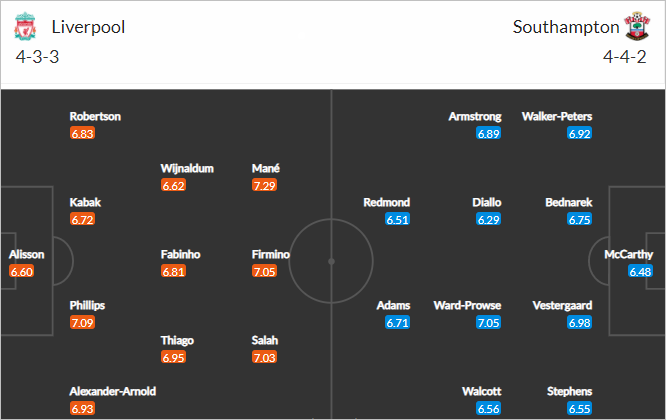Open player Firmino on the pitch
The width and height of the screenshot is (666, 420).
pos(271,254)
